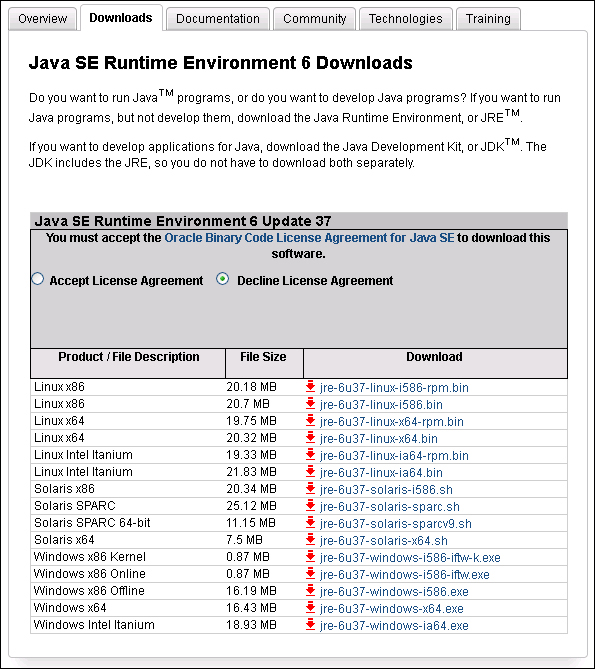Select Decline License Agreement radio button
Screen dimensions: 595x669
[x=222, y=279]
